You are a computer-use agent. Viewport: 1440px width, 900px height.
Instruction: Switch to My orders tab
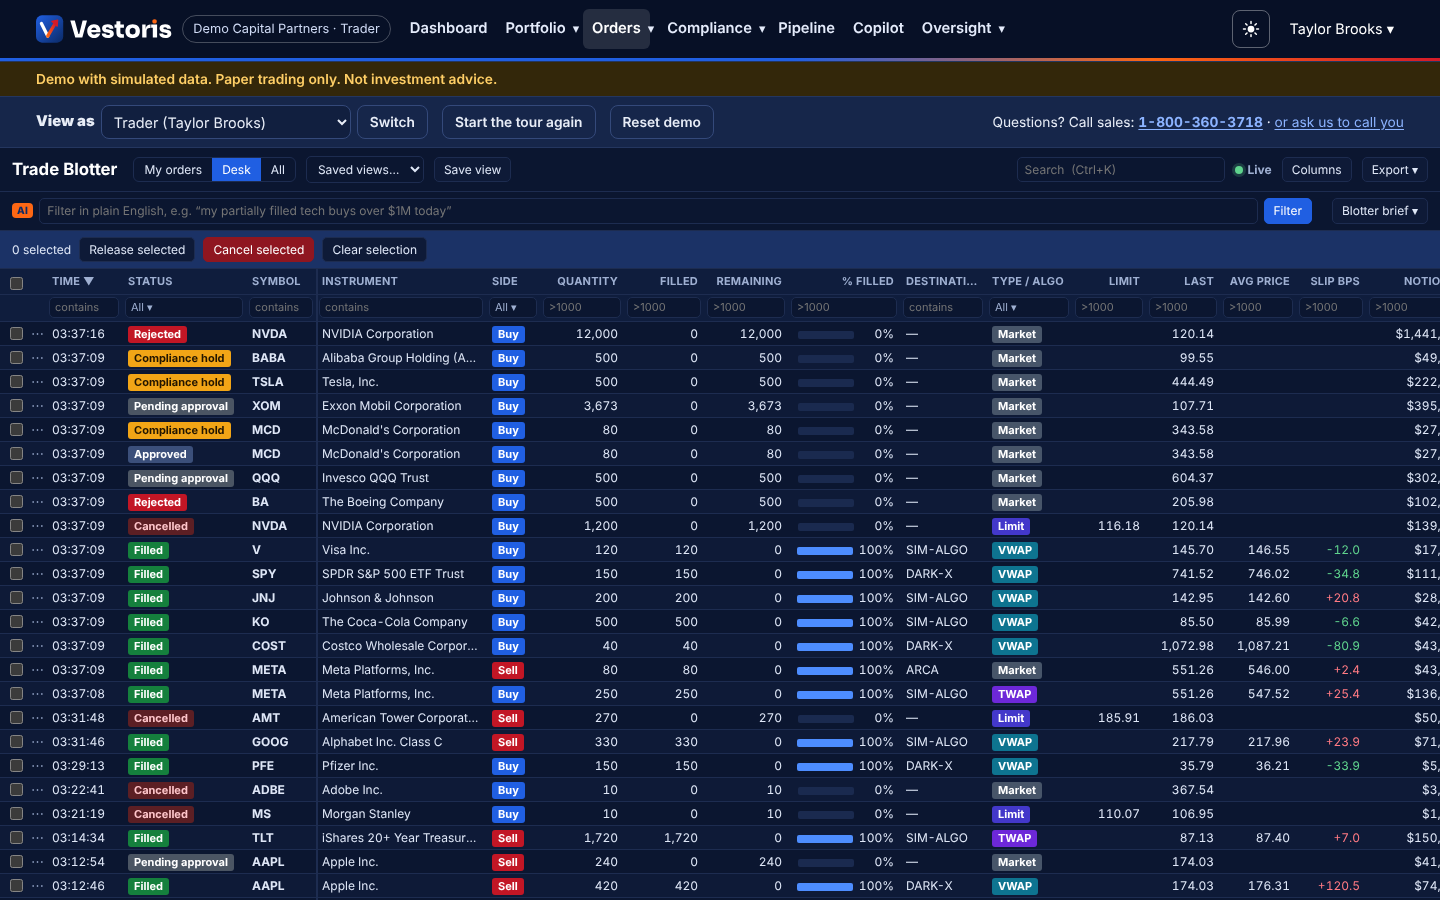[173, 170]
